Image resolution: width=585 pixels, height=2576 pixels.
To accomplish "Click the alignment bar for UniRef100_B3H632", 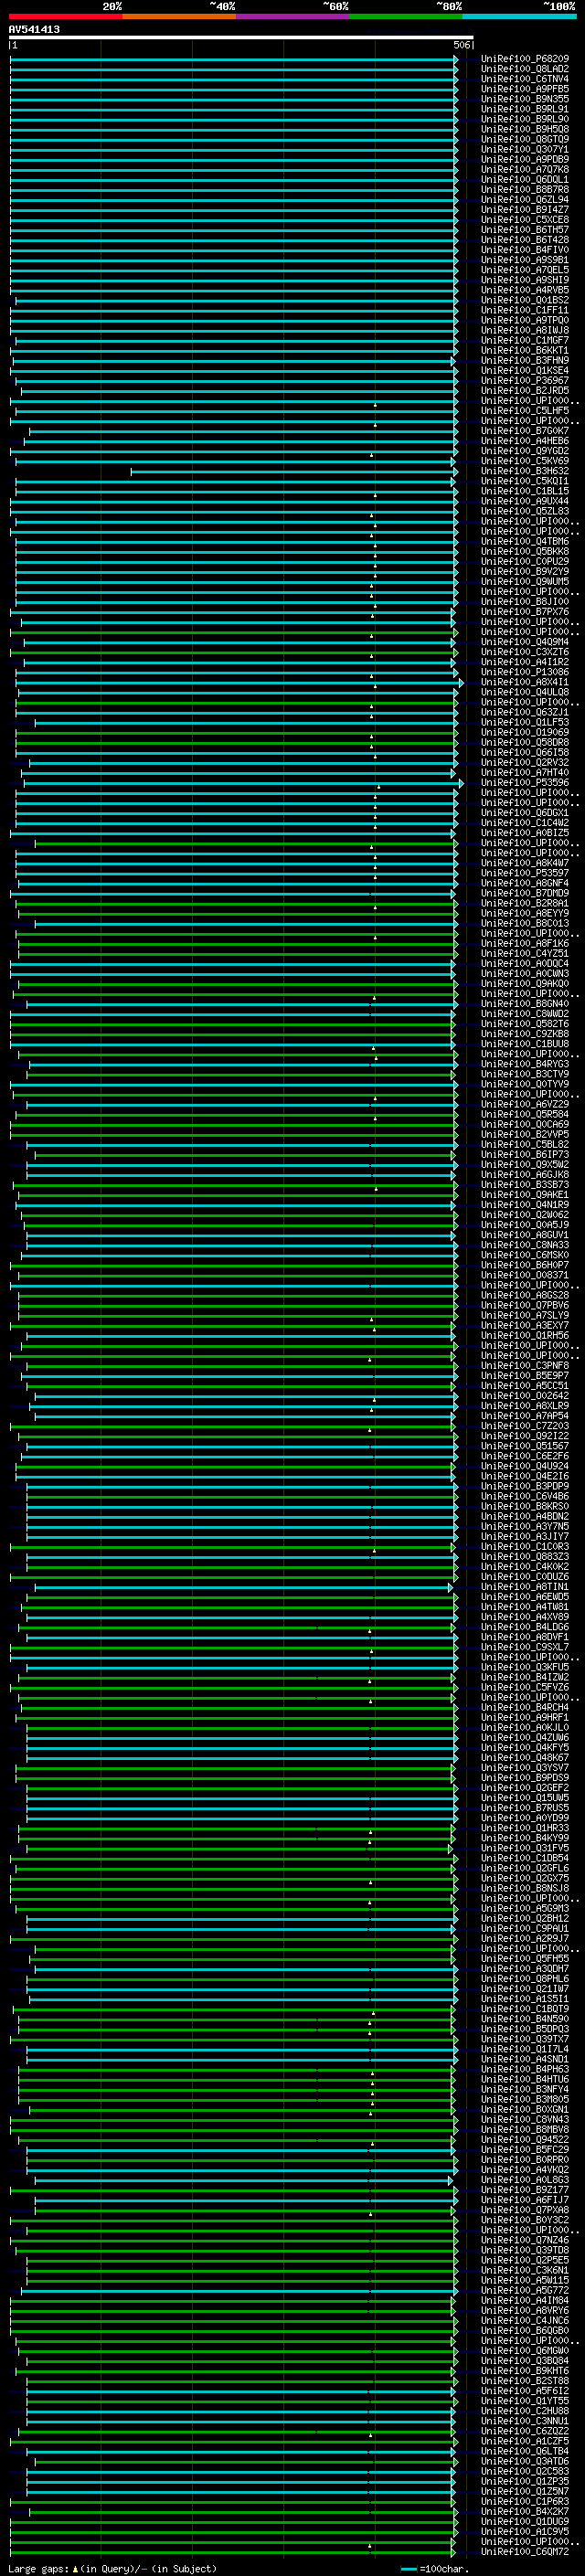I will click(290, 471).
